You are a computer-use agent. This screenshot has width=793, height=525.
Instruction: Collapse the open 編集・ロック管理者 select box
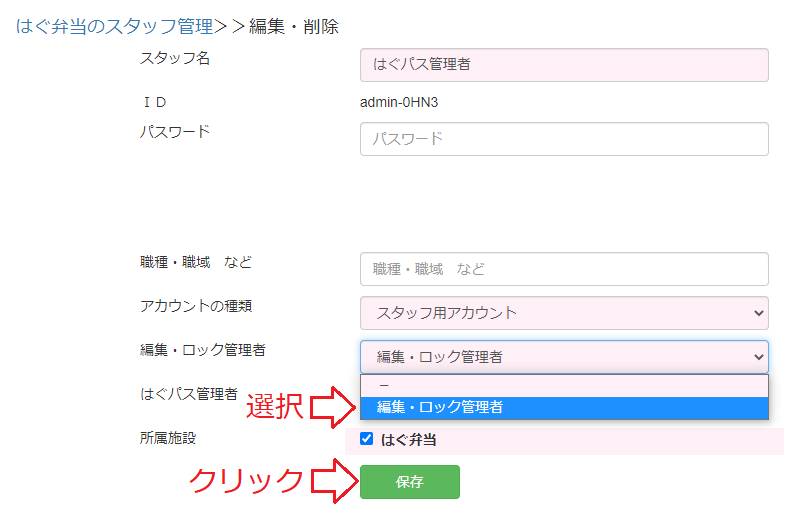[564, 357]
